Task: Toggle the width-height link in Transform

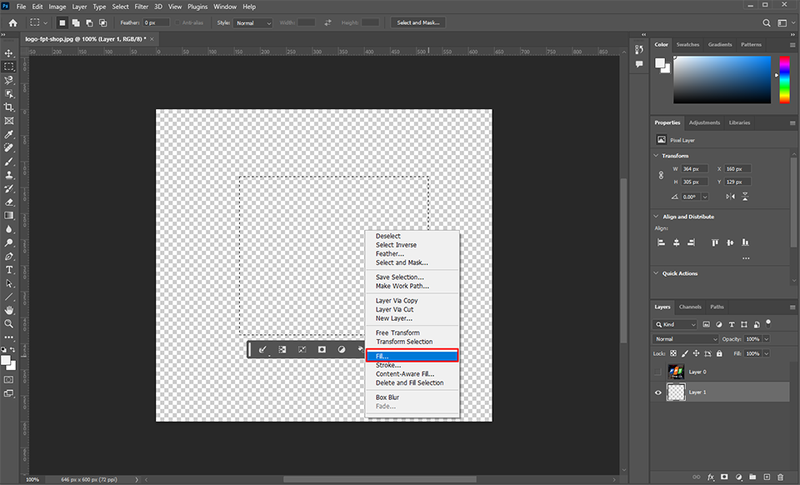Action: tap(661, 175)
